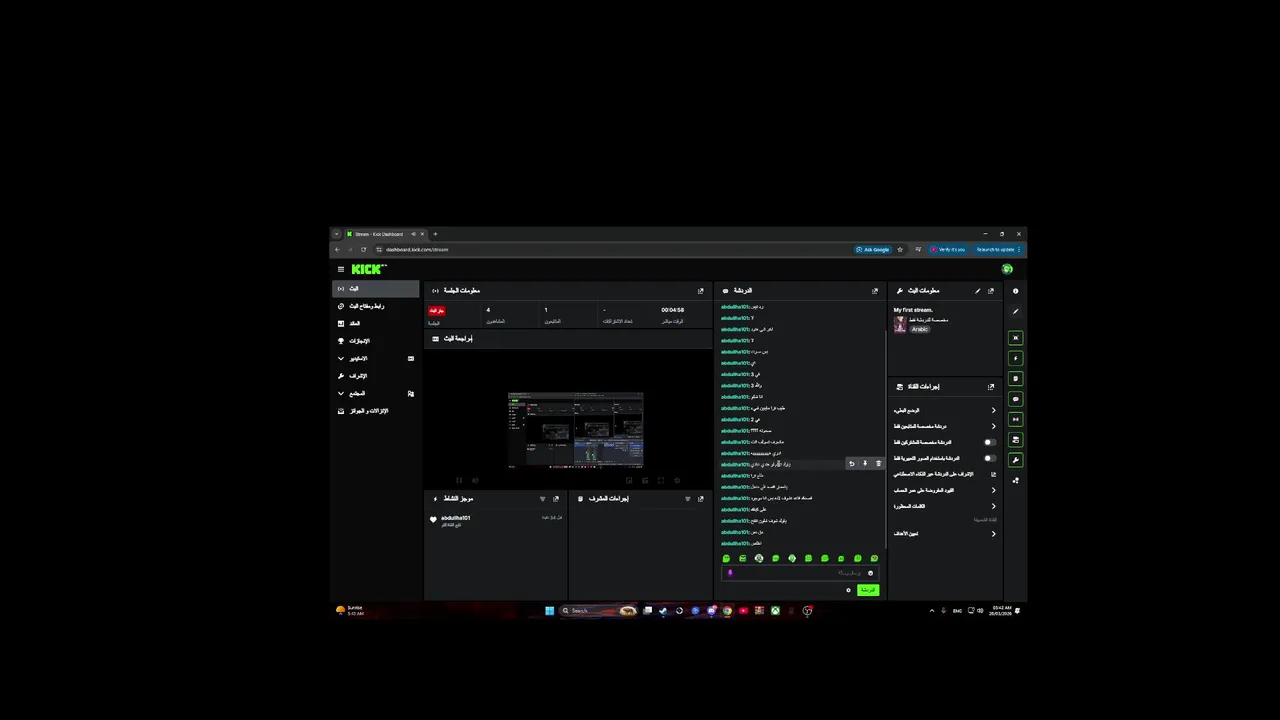Pop out the channel actions panel
1280x720 pixels.
(991, 387)
